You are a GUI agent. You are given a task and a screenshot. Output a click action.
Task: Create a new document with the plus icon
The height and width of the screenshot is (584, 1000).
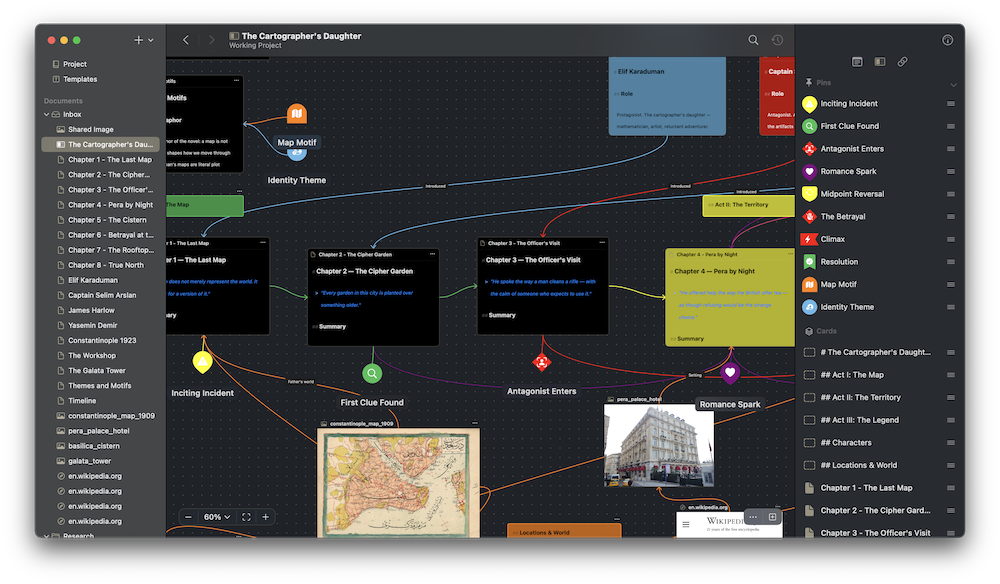coord(136,39)
